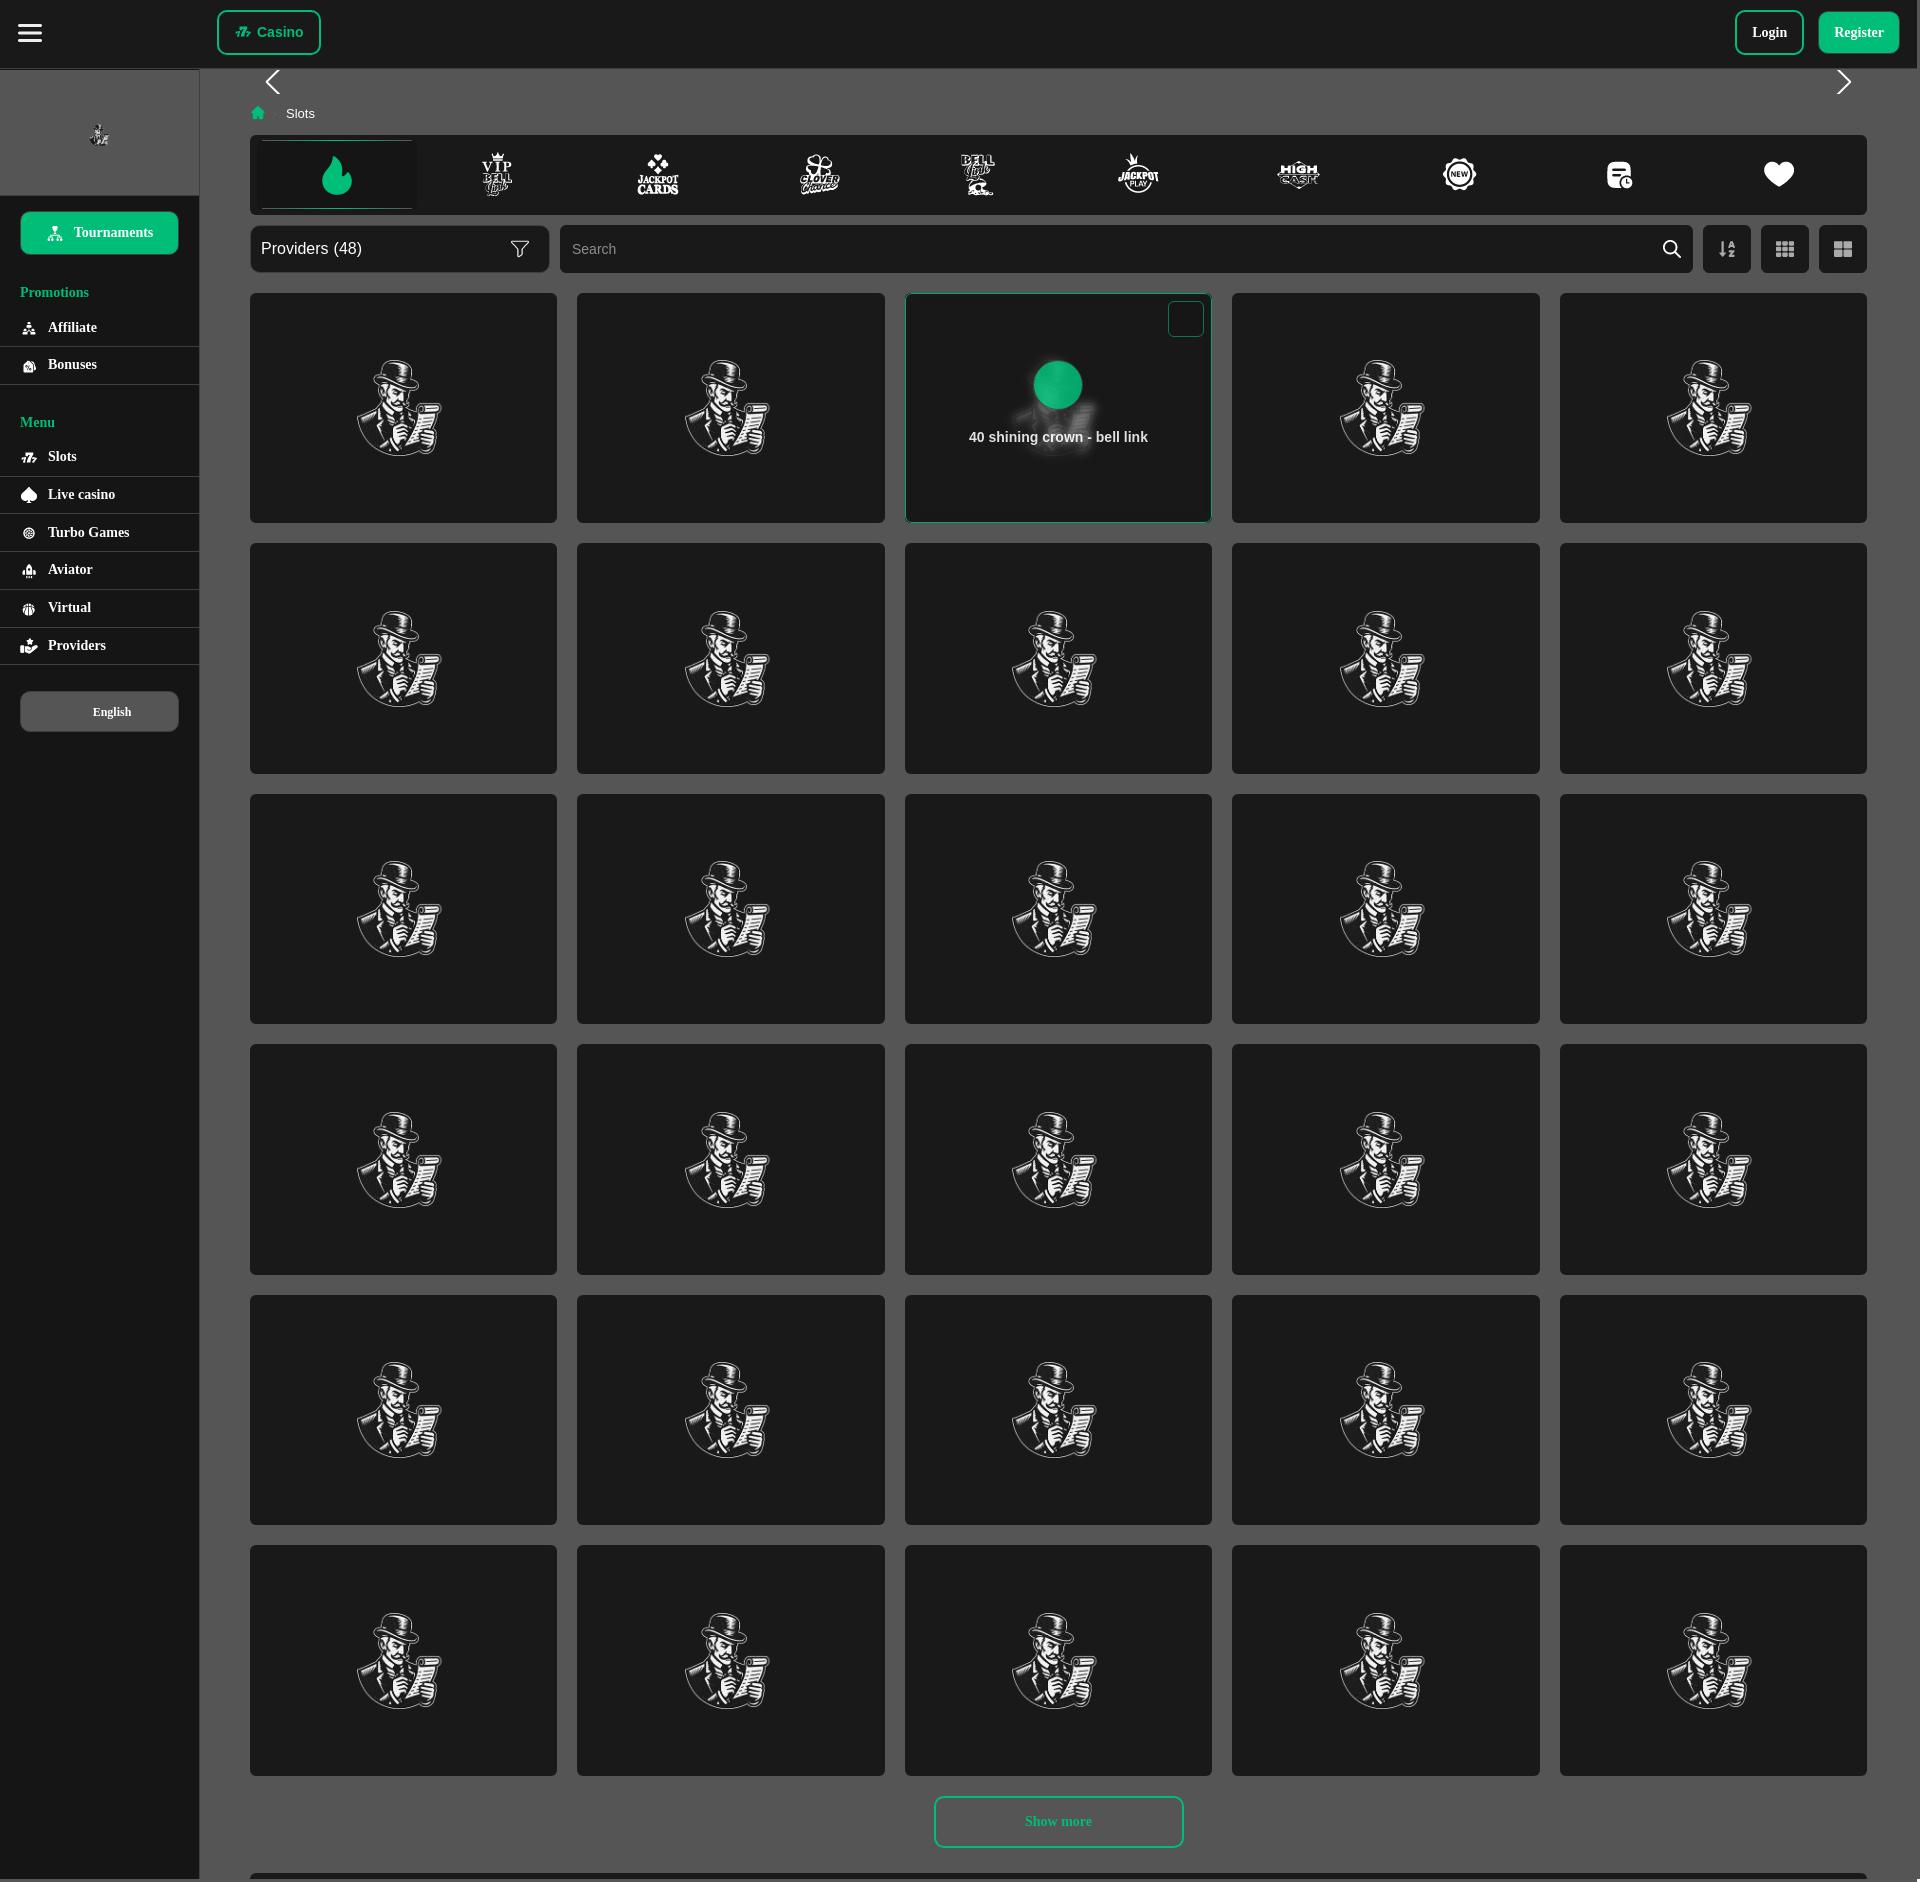Open the Jackpot Cards category
The height and width of the screenshot is (1882, 1920).
[658, 175]
